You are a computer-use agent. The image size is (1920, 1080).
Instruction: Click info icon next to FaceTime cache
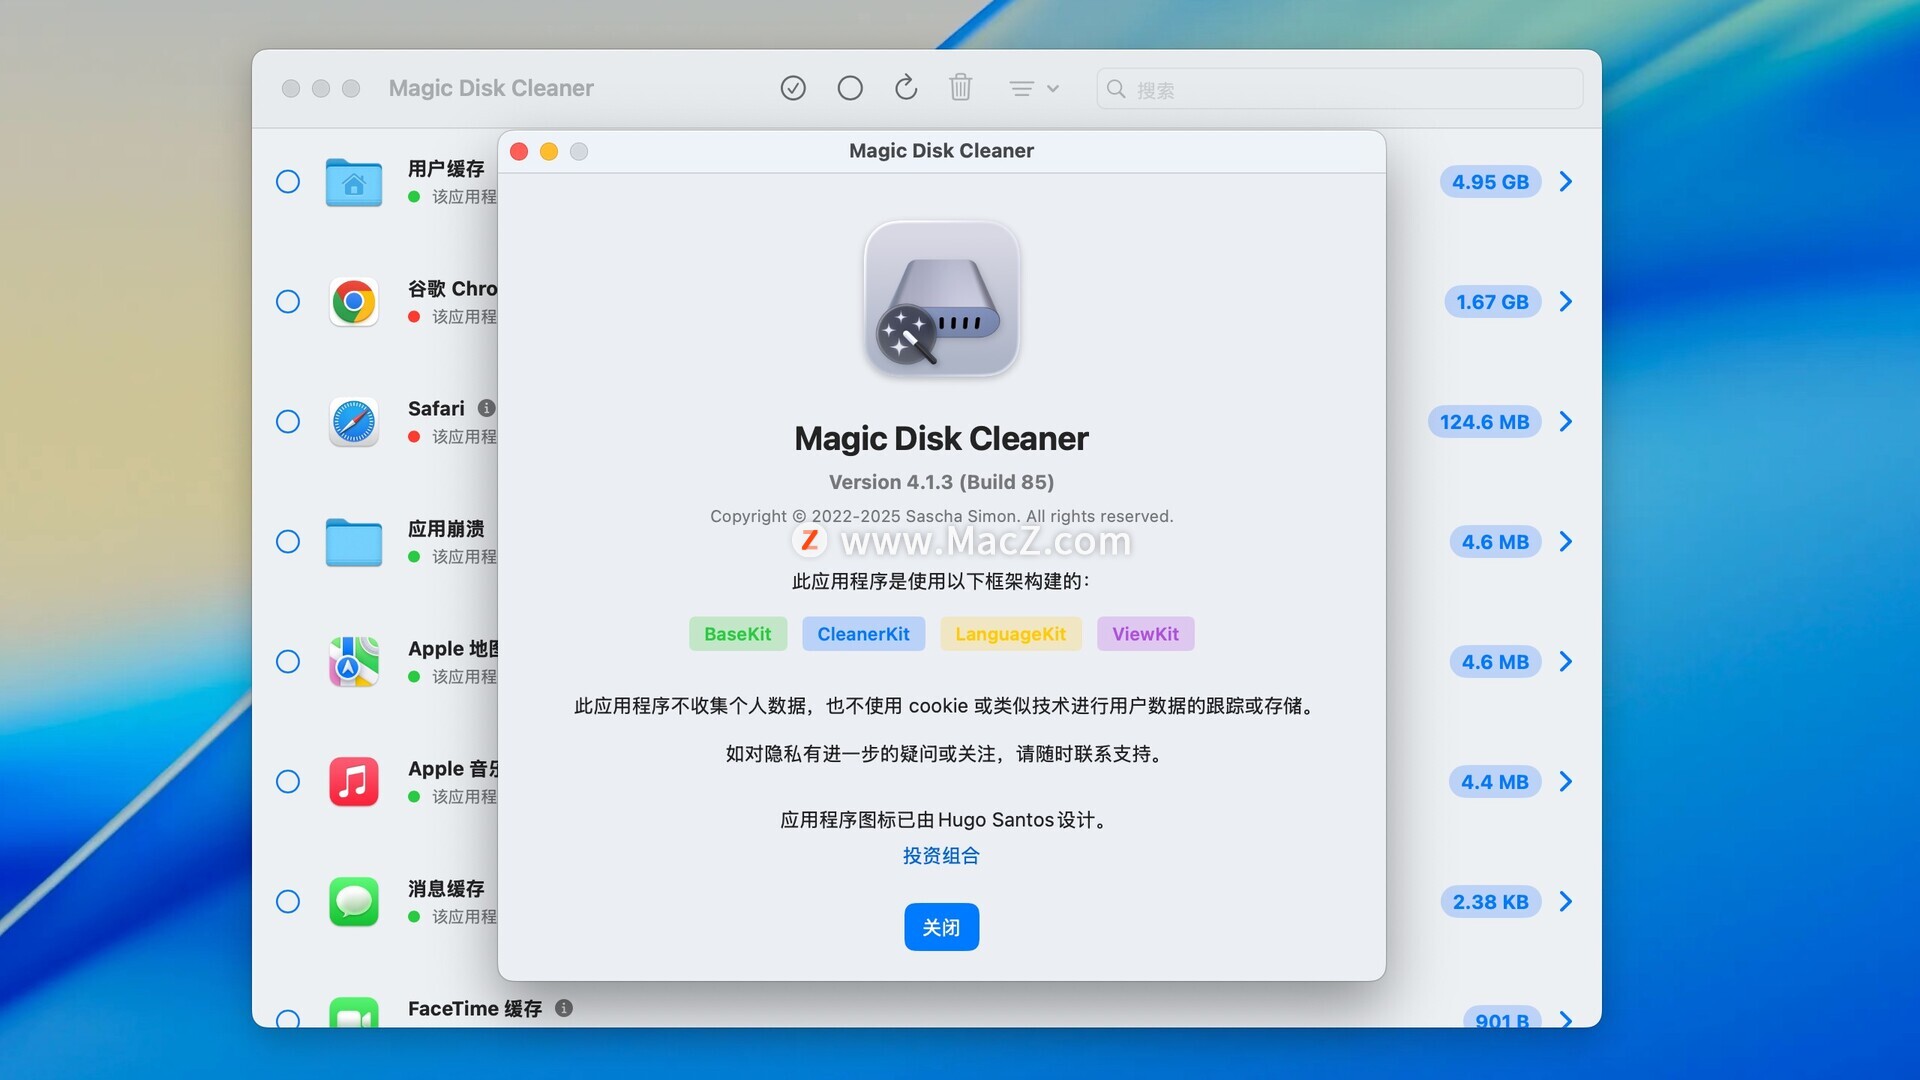[x=564, y=1008]
